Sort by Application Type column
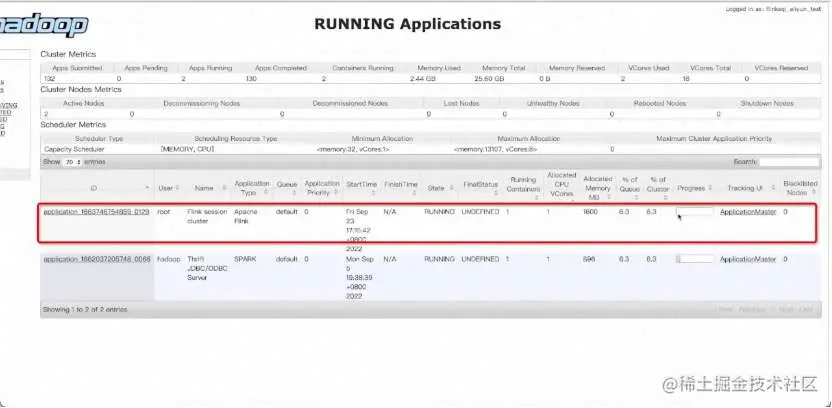832x408 pixels. (252, 188)
